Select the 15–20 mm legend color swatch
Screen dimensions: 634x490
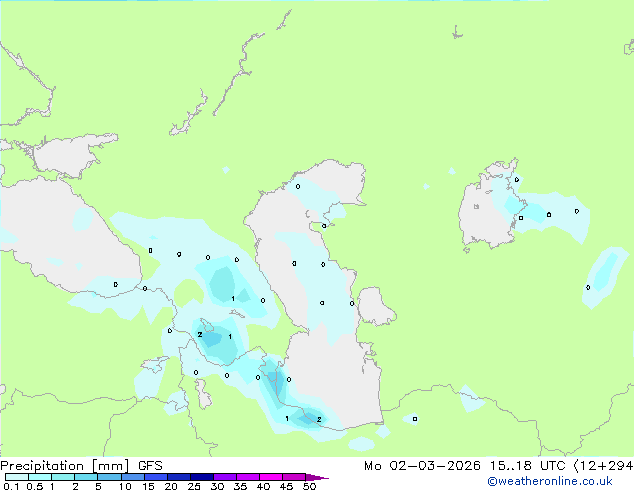click(x=155, y=477)
